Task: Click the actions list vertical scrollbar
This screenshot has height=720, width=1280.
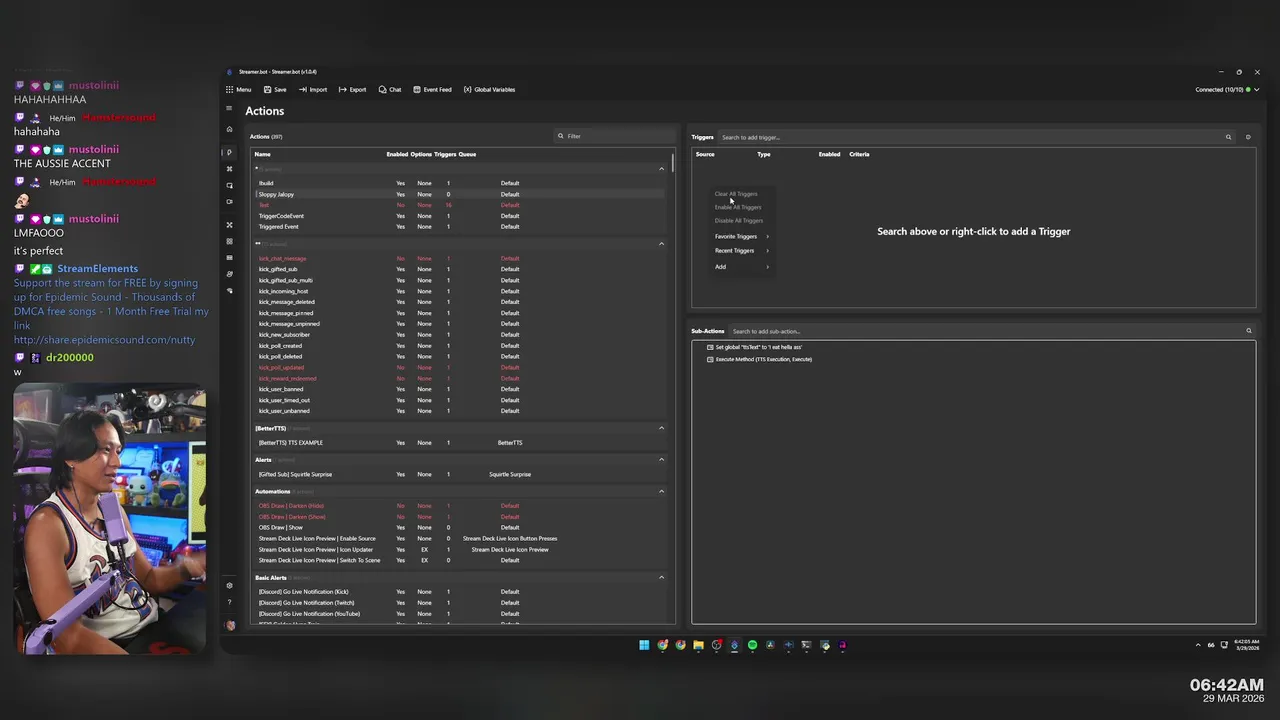Action: [674, 162]
